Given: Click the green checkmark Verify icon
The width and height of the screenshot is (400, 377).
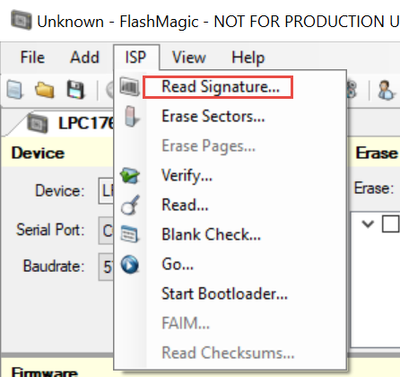Looking at the screenshot, I should click(x=130, y=175).
